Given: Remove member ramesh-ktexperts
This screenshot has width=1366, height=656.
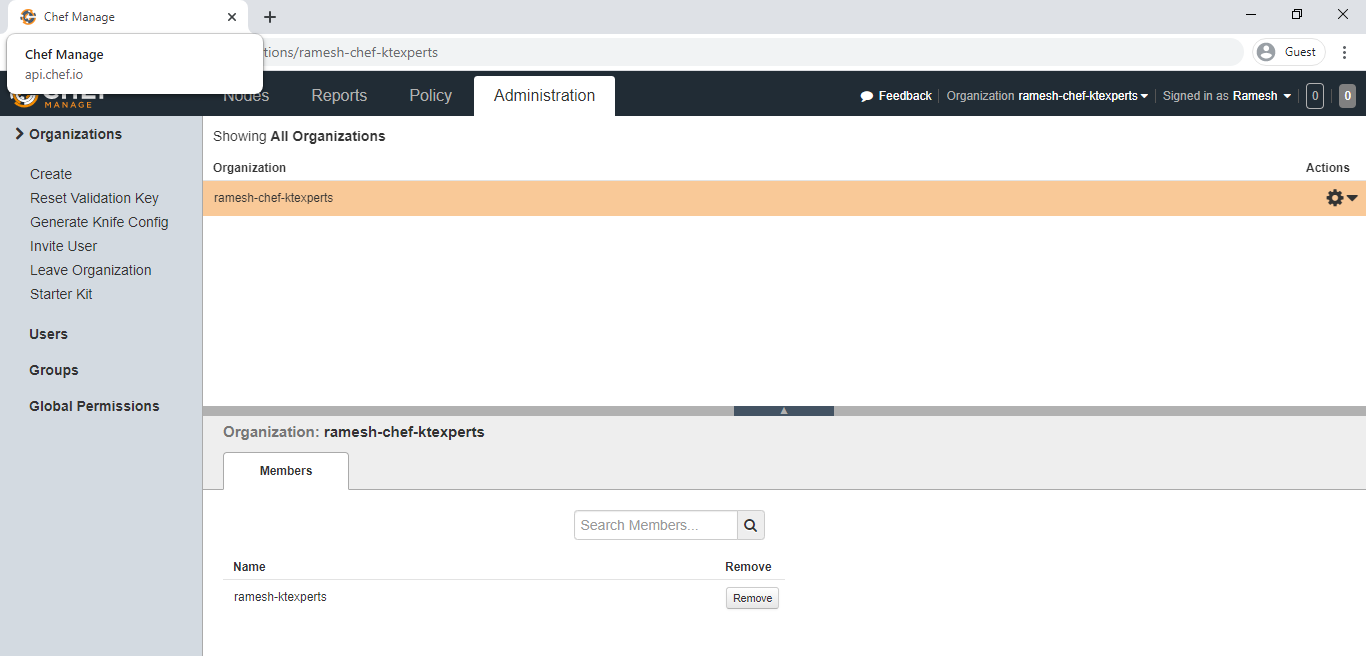Looking at the screenshot, I should [x=752, y=598].
